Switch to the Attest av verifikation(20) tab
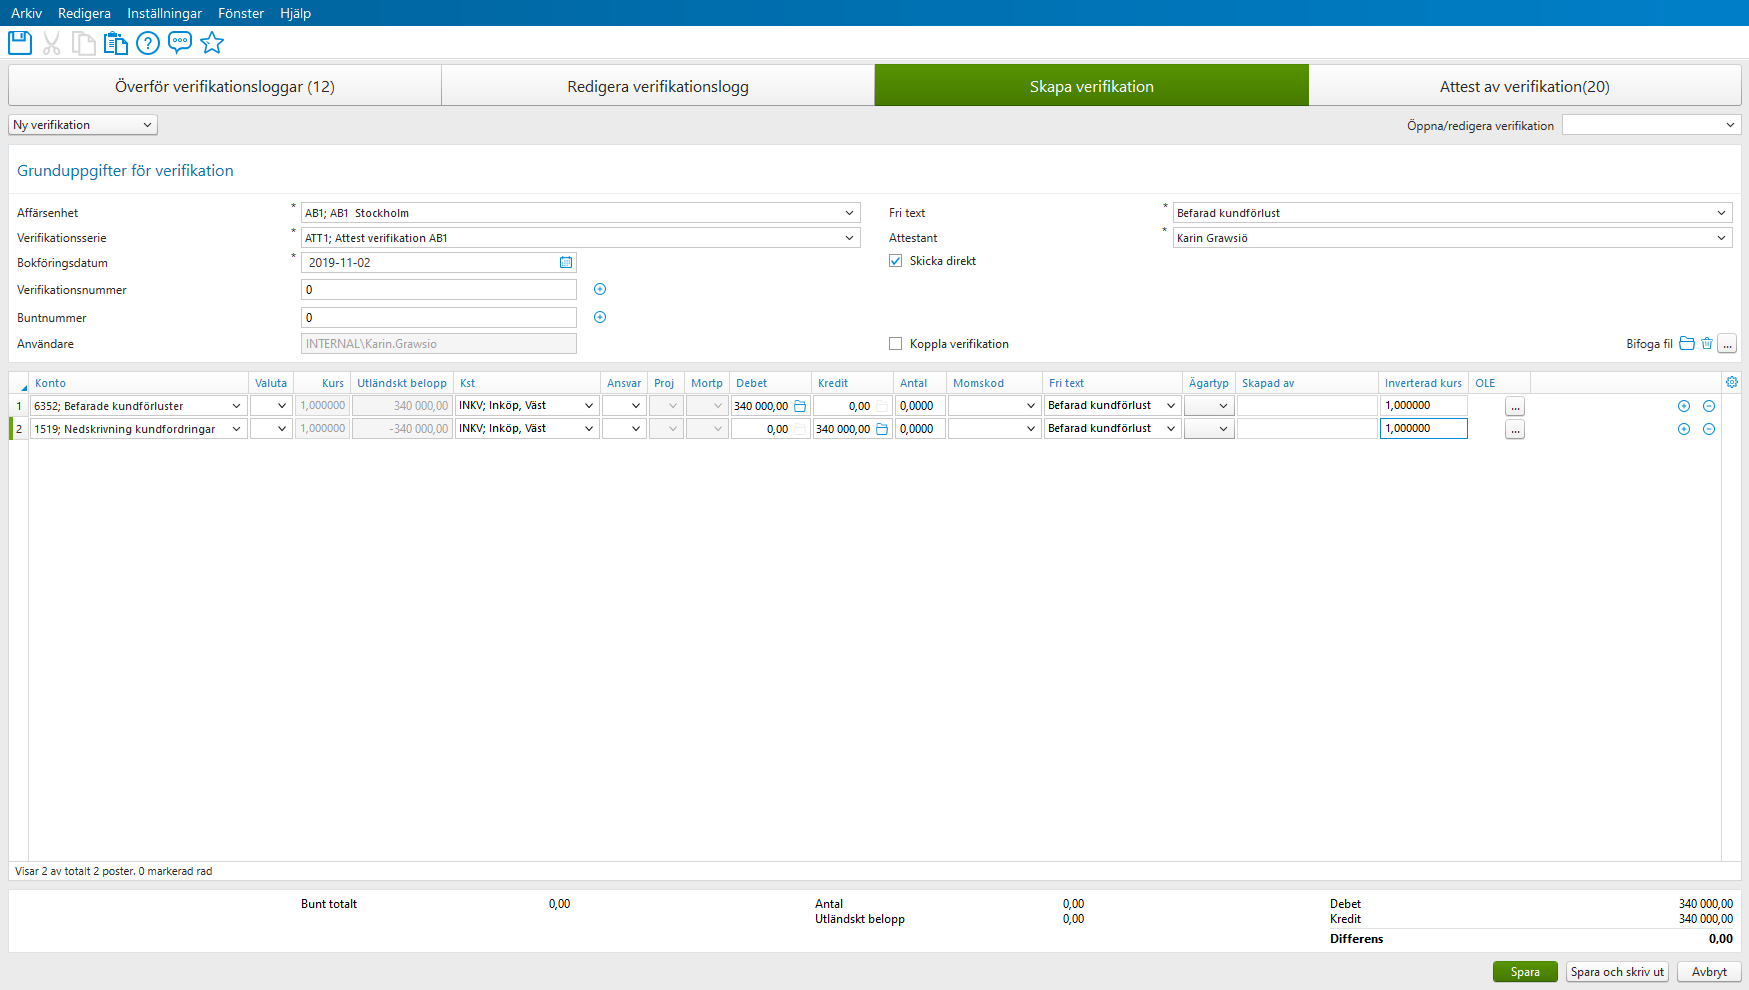1749x990 pixels. tap(1524, 85)
